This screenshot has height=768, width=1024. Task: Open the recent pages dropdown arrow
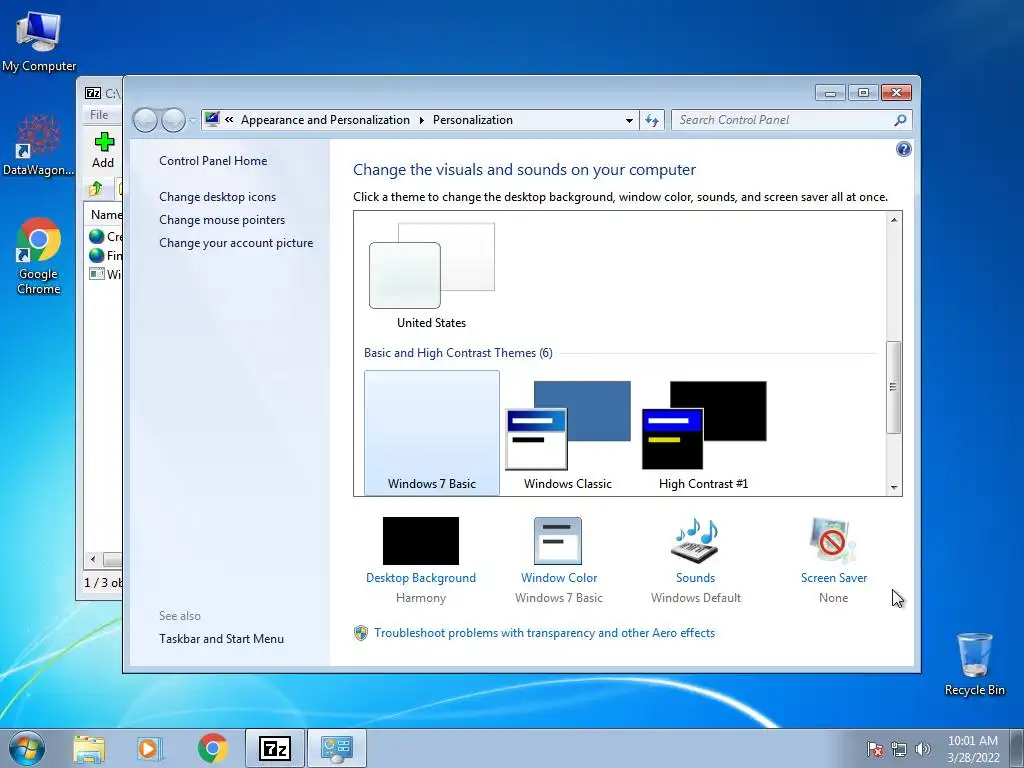(193, 121)
